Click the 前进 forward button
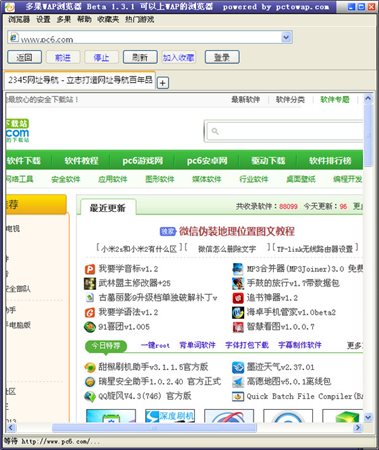379x450 pixels. (63, 57)
